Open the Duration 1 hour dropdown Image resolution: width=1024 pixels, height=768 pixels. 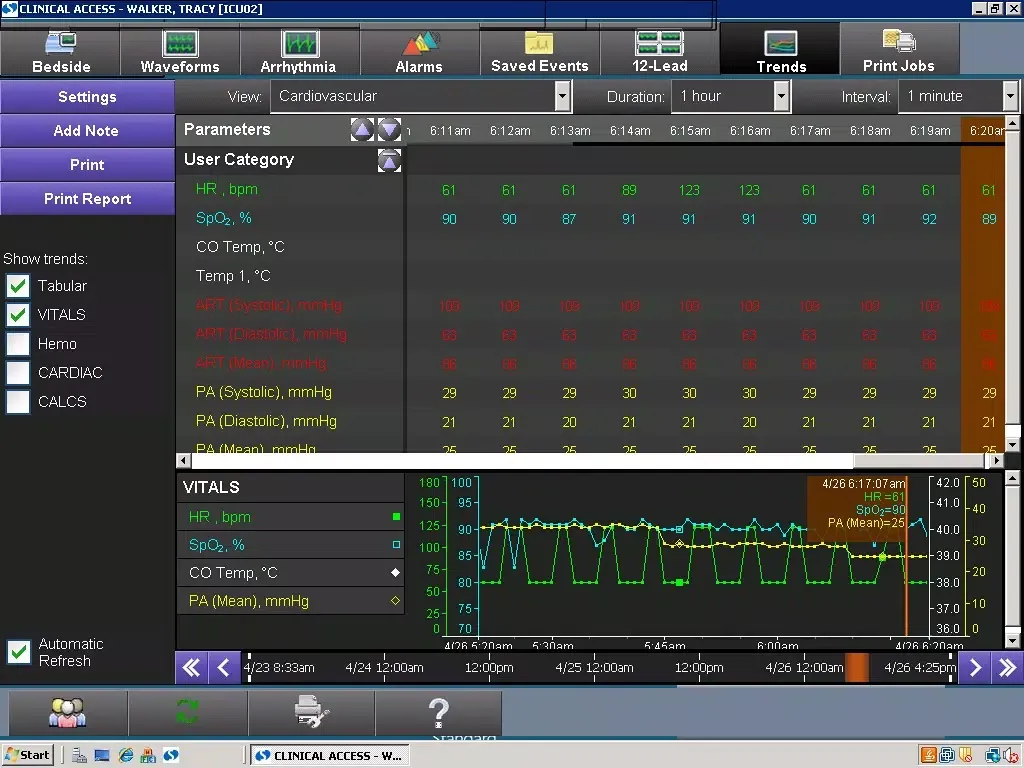[781, 97]
